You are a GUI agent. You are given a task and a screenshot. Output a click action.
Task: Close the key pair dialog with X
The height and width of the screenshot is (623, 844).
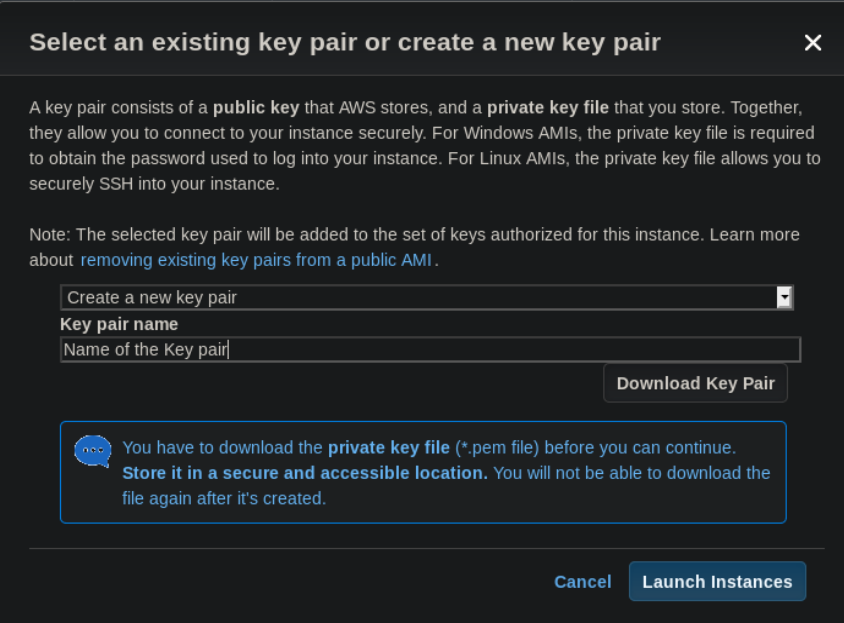click(x=812, y=43)
